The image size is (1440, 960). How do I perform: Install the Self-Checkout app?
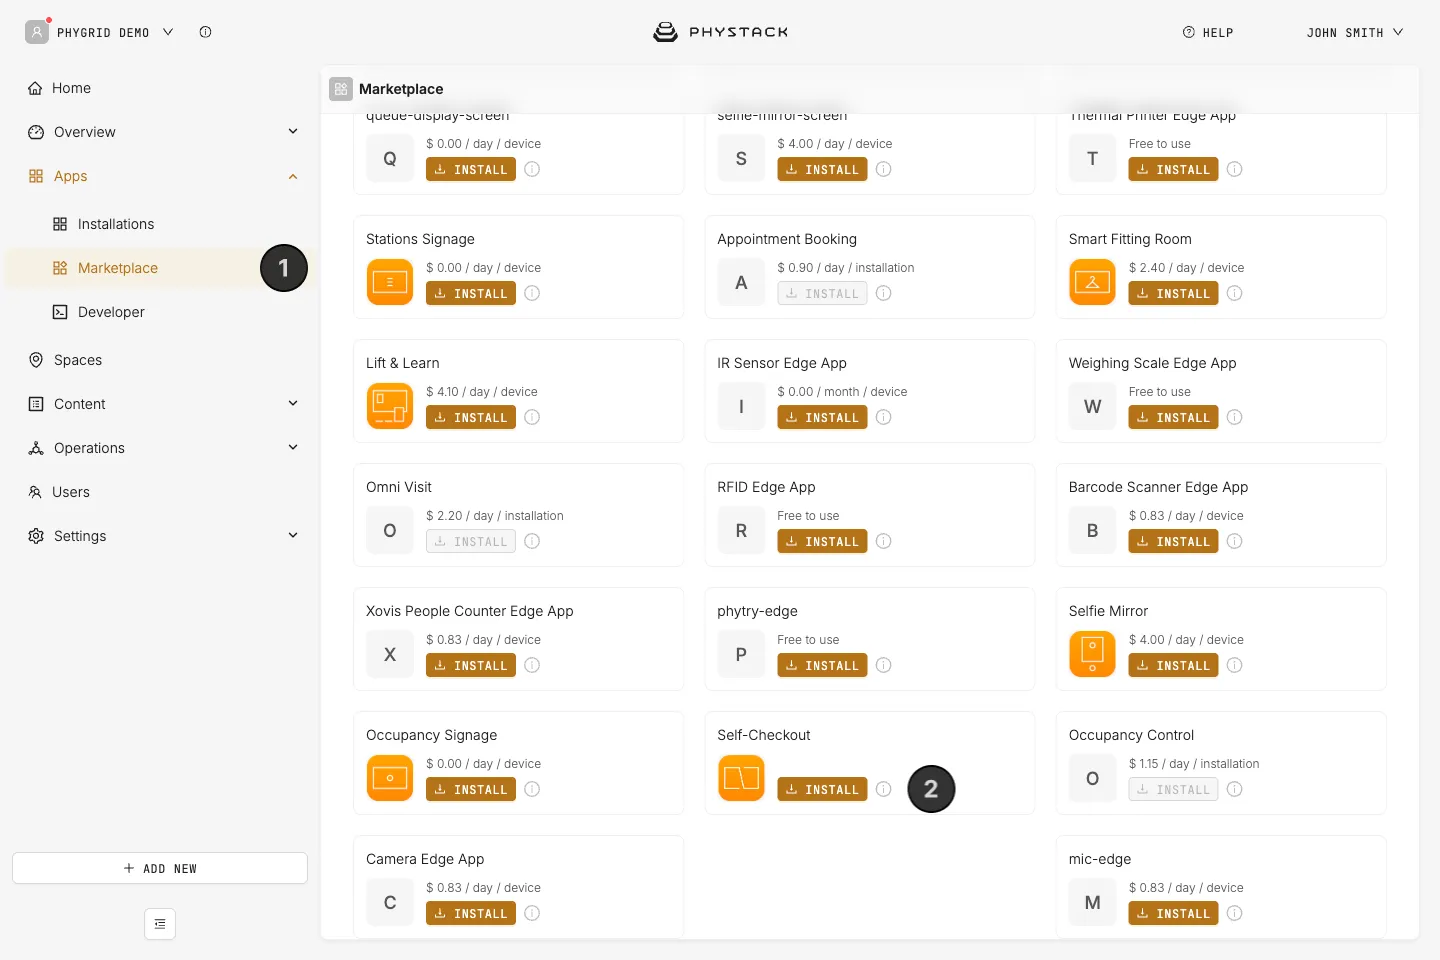[x=822, y=789]
